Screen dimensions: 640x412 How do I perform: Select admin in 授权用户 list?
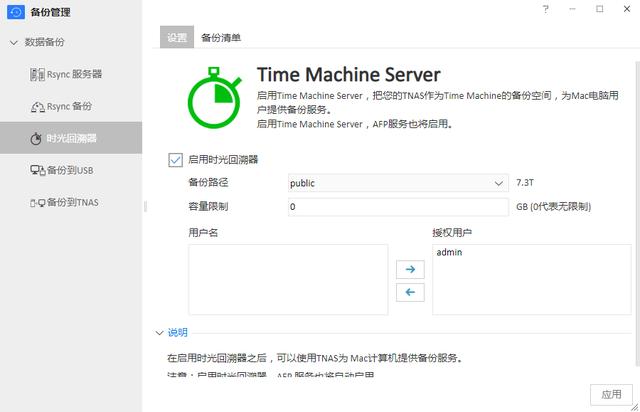(x=450, y=253)
